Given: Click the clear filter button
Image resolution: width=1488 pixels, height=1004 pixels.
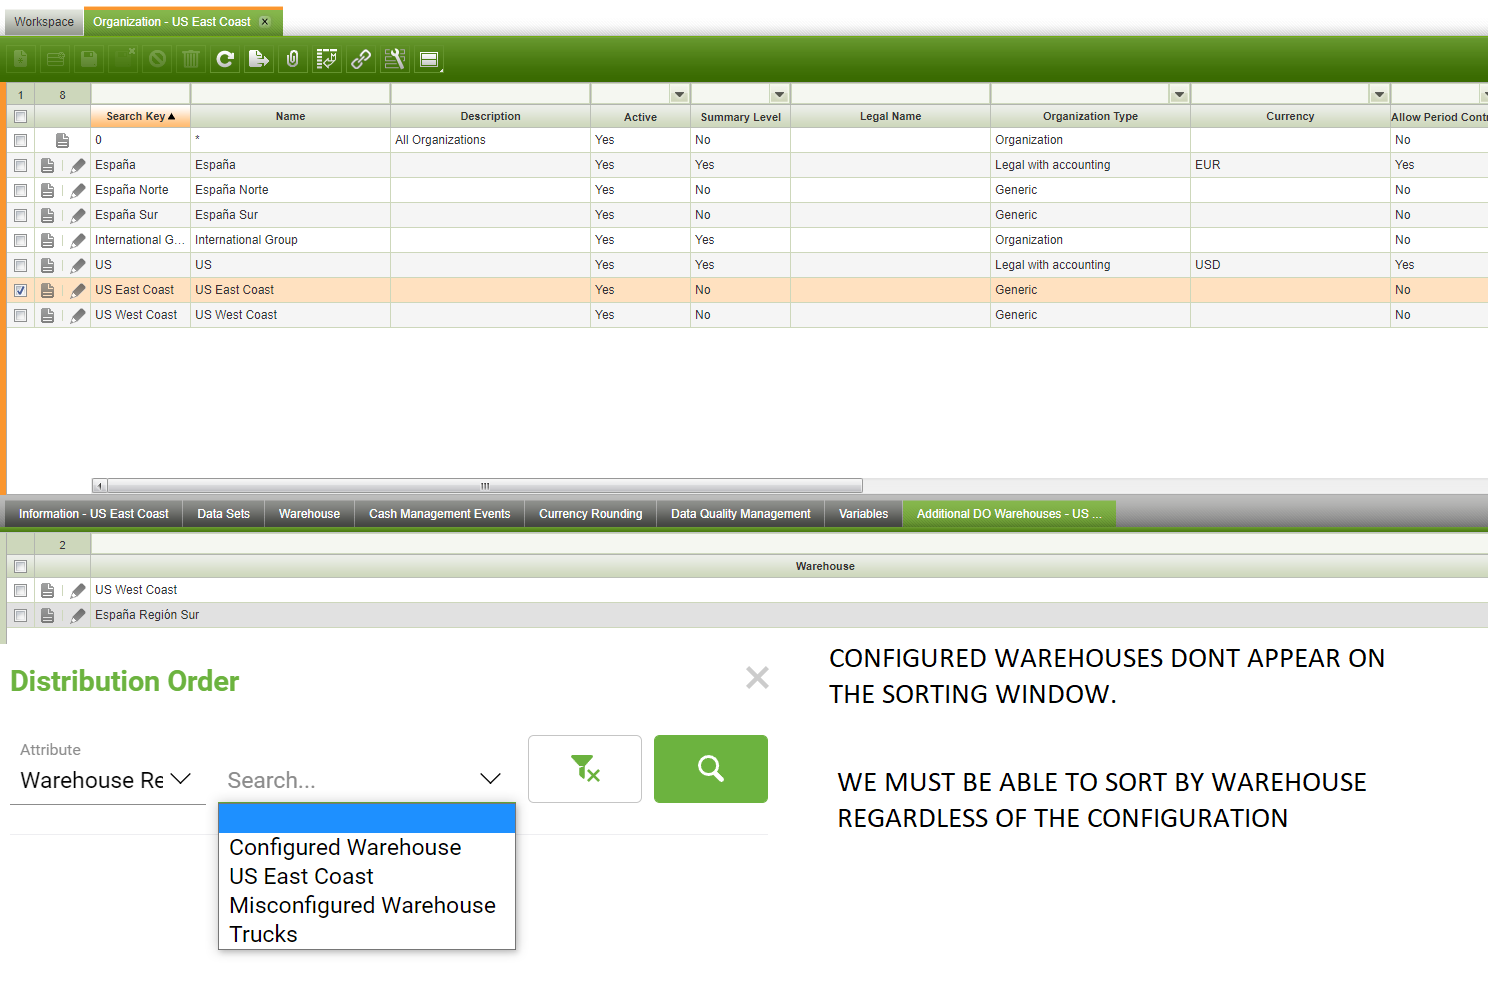Looking at the screenshot, I should tap(585, 769).
